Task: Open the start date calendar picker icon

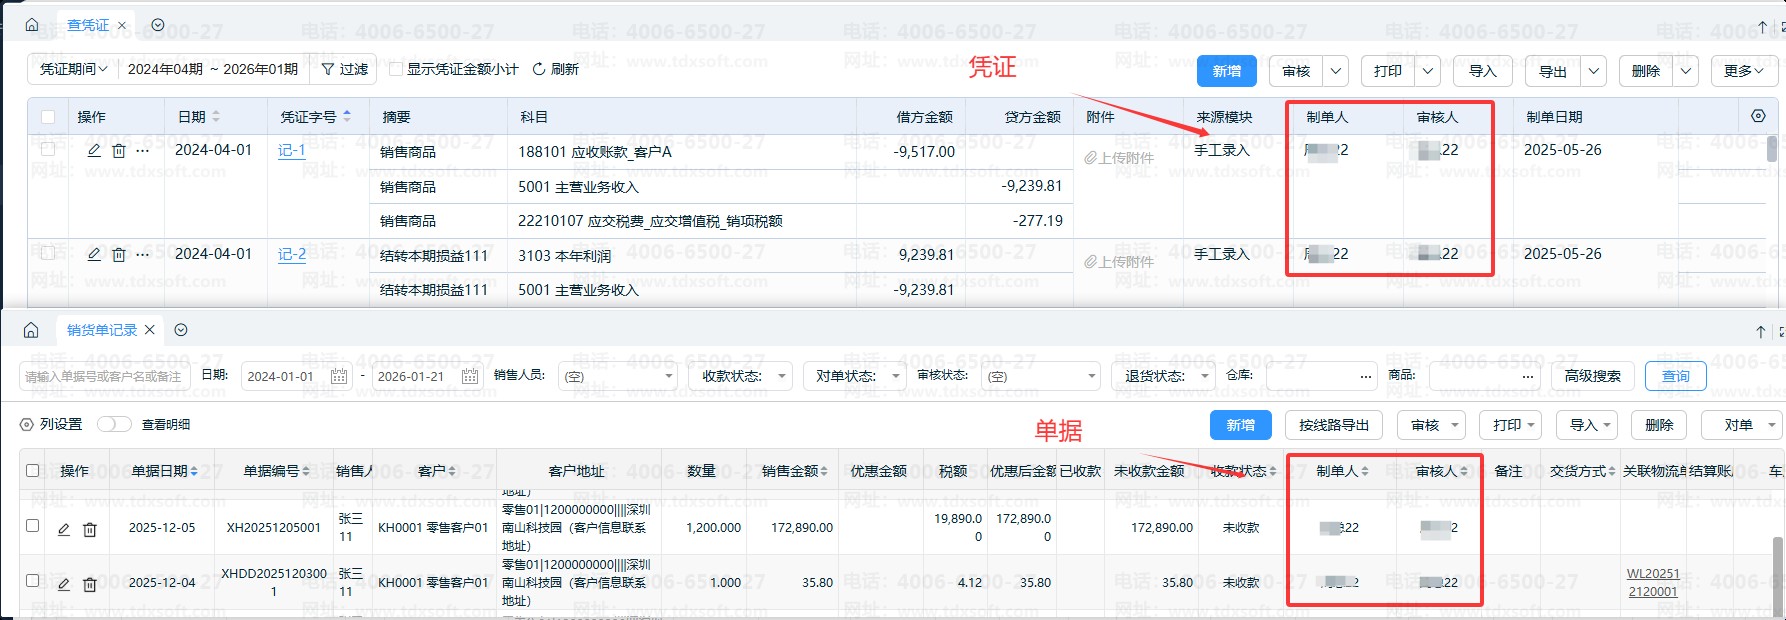Action: 339,376
